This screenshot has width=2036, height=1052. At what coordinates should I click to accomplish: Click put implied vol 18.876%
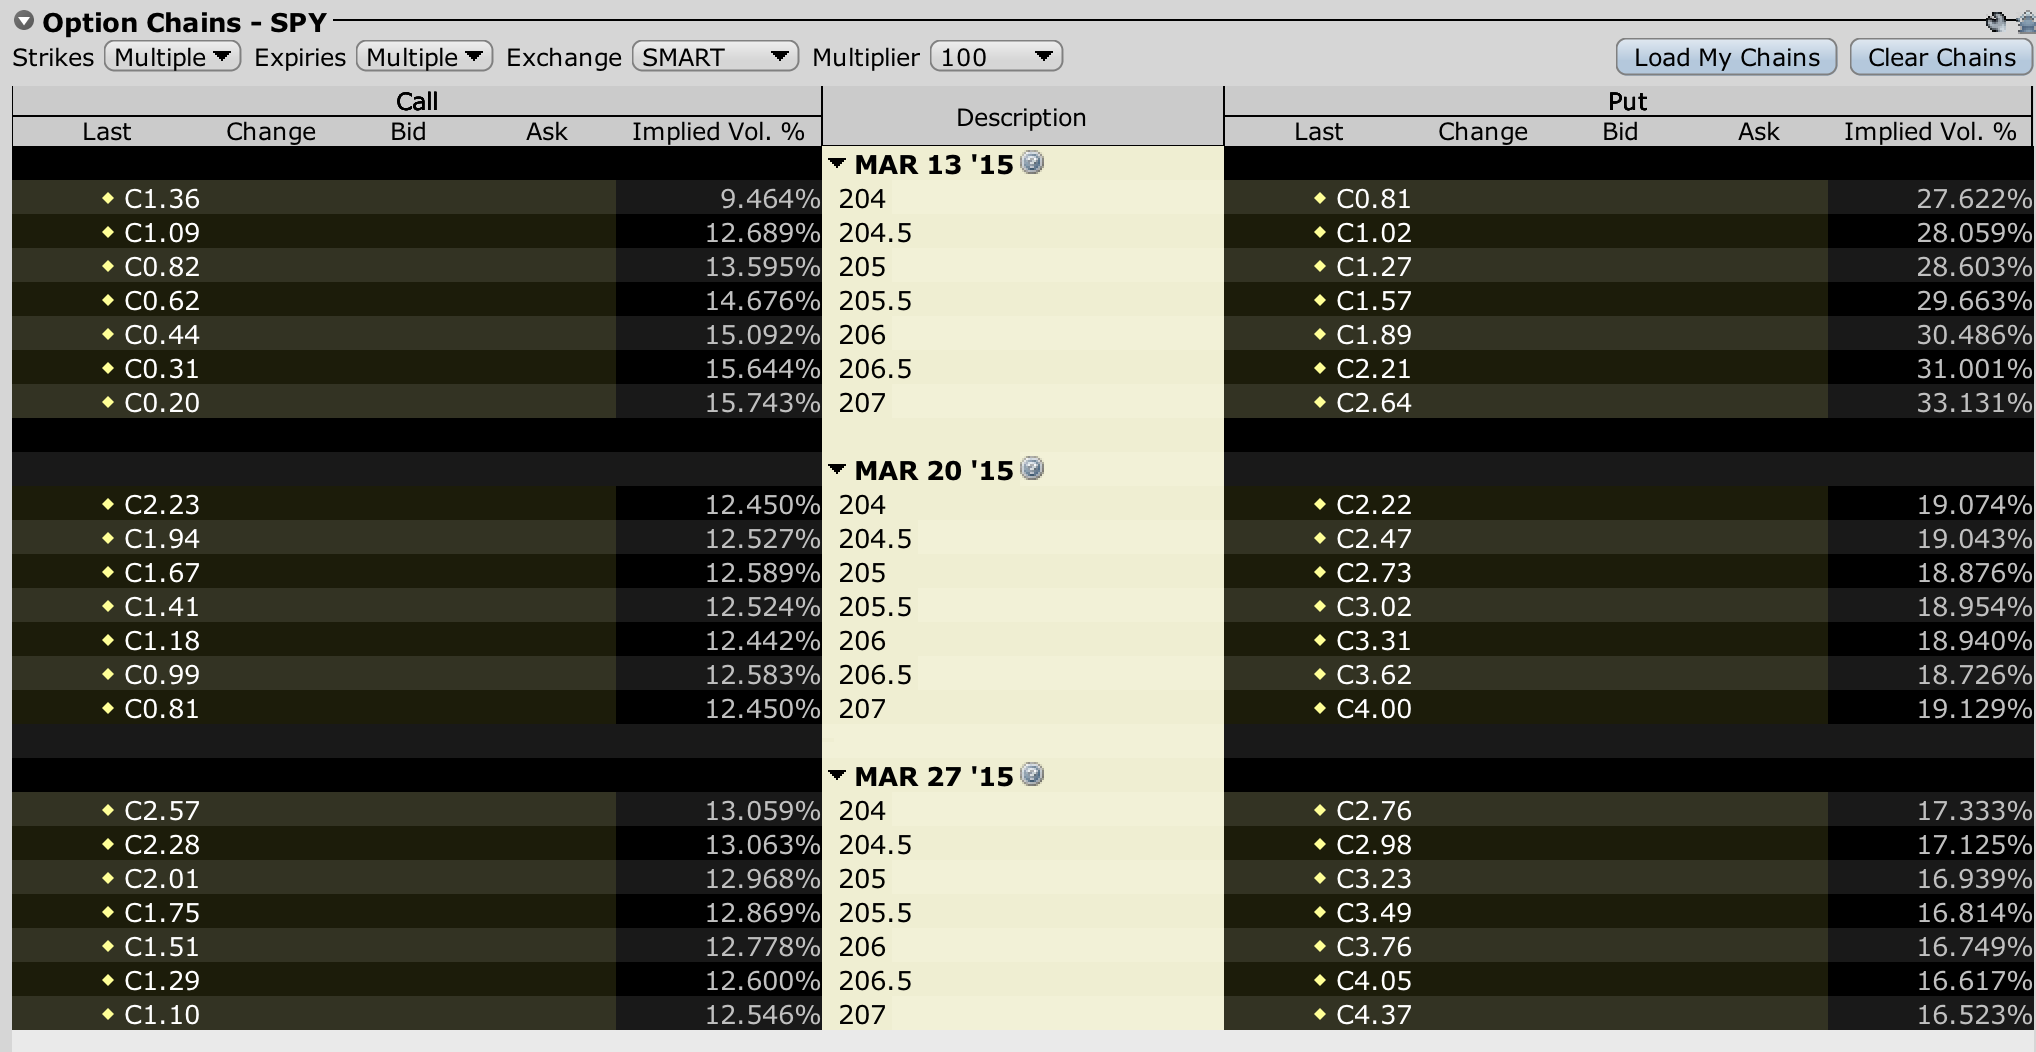[1974, 573]
